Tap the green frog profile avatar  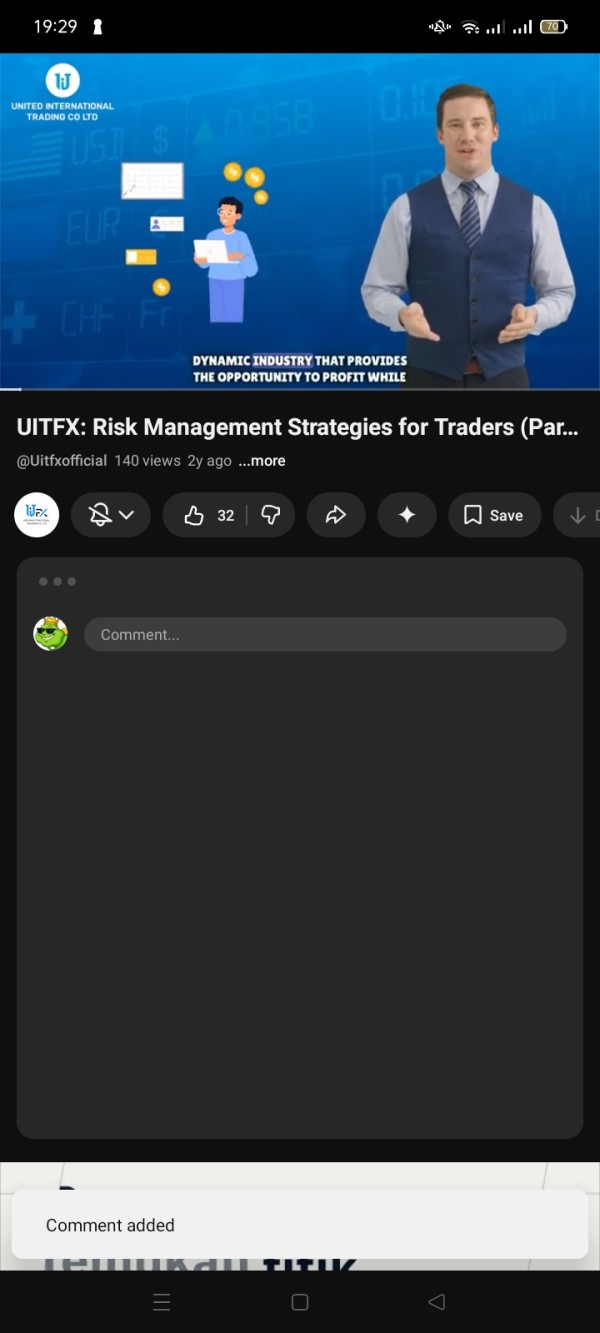pyautogui.click(x=51, y=634)
